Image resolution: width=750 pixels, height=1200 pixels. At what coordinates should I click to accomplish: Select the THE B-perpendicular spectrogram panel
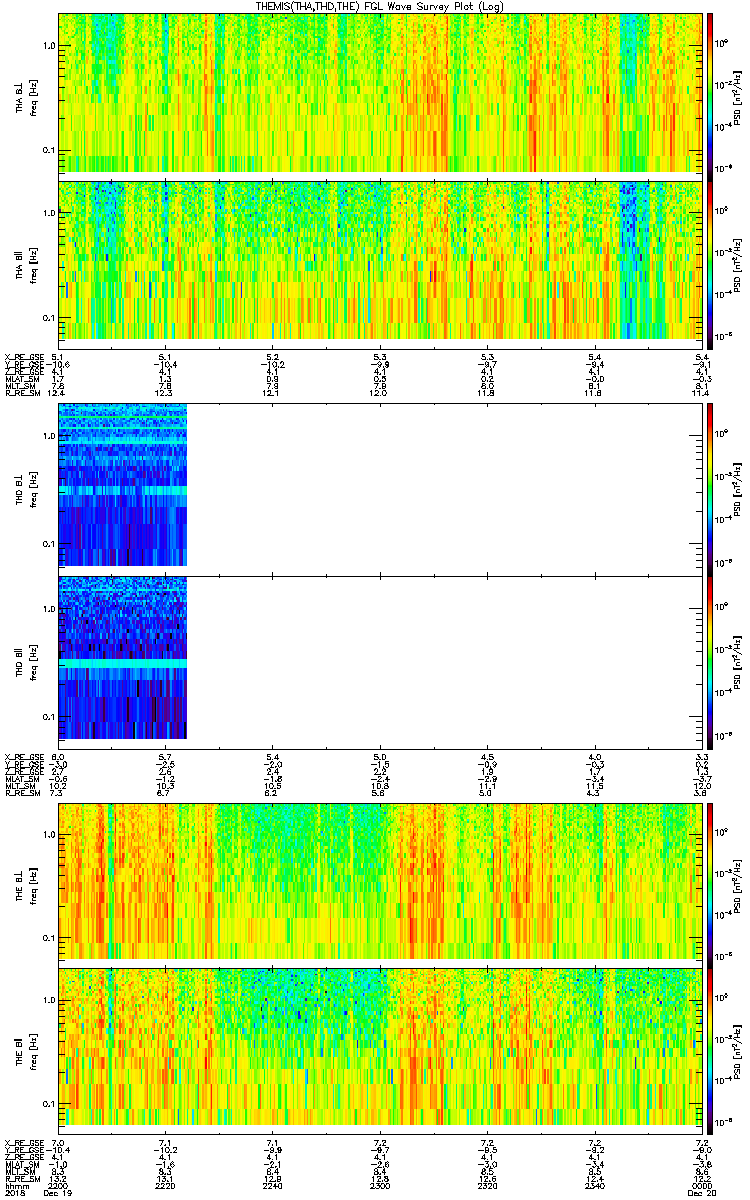point(380,881)
